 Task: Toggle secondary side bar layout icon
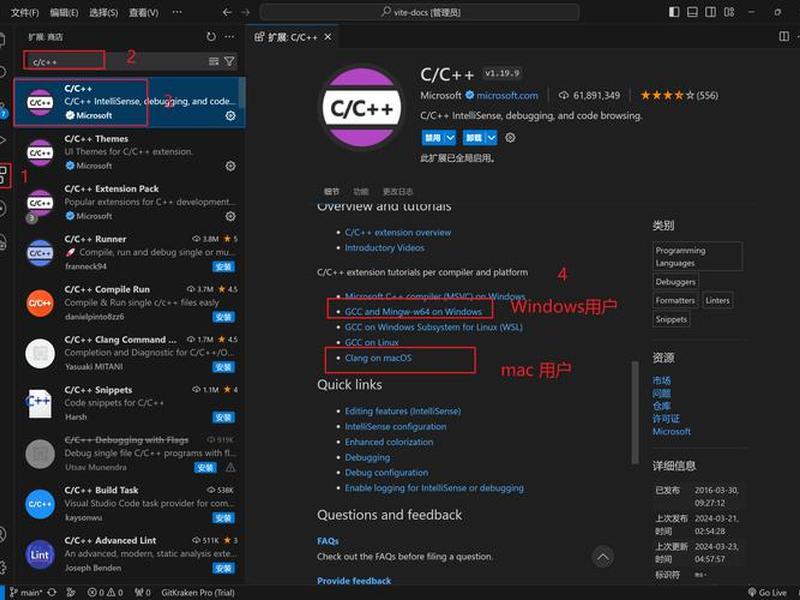click(x=710, y=12)
